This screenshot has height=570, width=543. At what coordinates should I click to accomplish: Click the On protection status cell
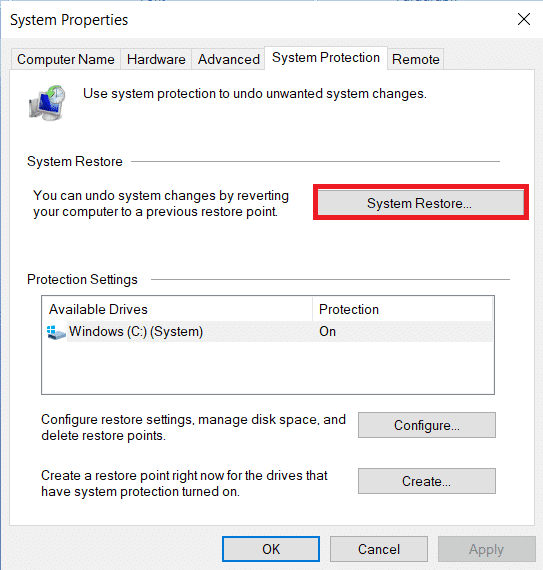327,332
